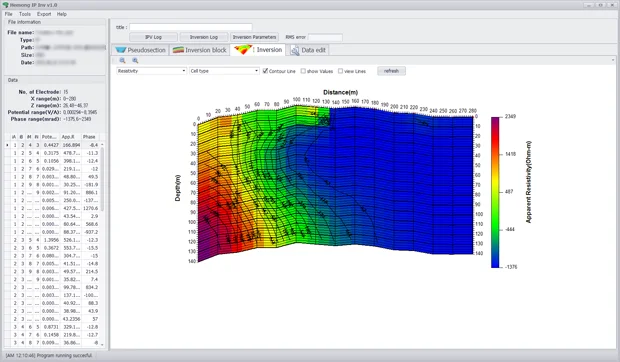Click the legend maximum value 2349
Image resolution: width=620 pixels, height=362 pixels.
coord(510,117)
